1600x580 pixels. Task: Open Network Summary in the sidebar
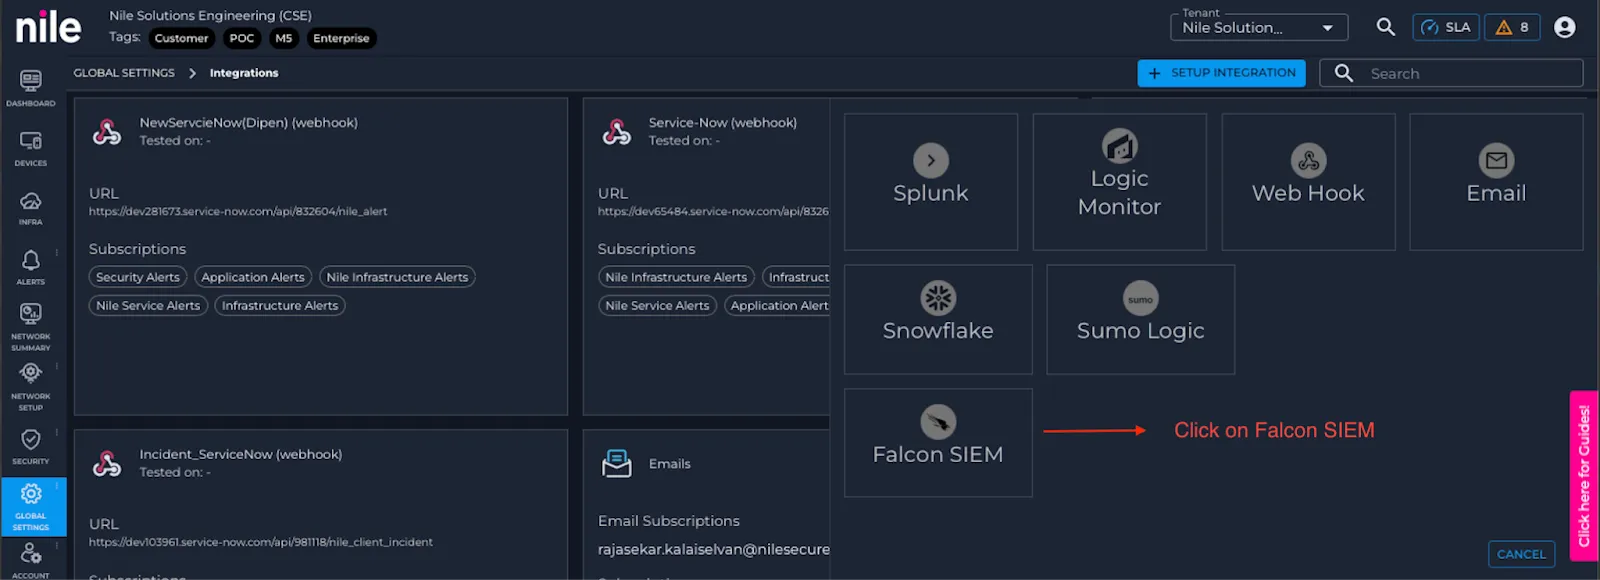click(31, 327)
